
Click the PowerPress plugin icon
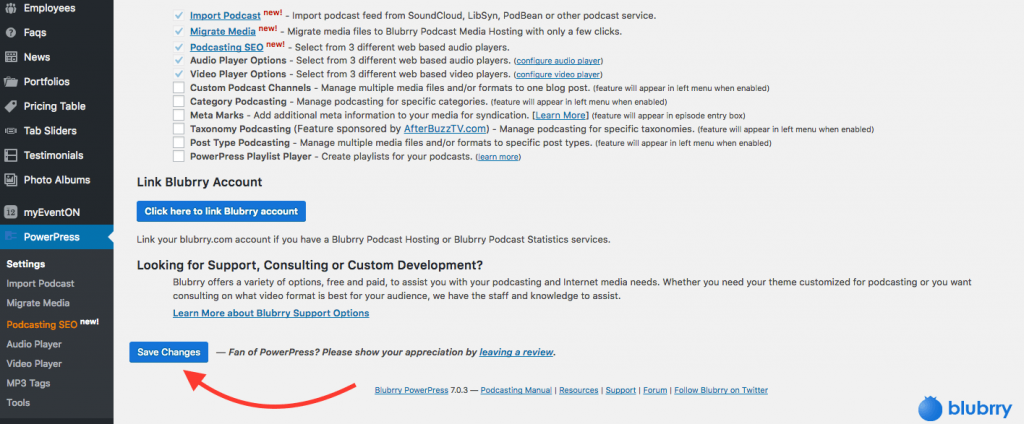pyautogui.click(x=10, y=237)
